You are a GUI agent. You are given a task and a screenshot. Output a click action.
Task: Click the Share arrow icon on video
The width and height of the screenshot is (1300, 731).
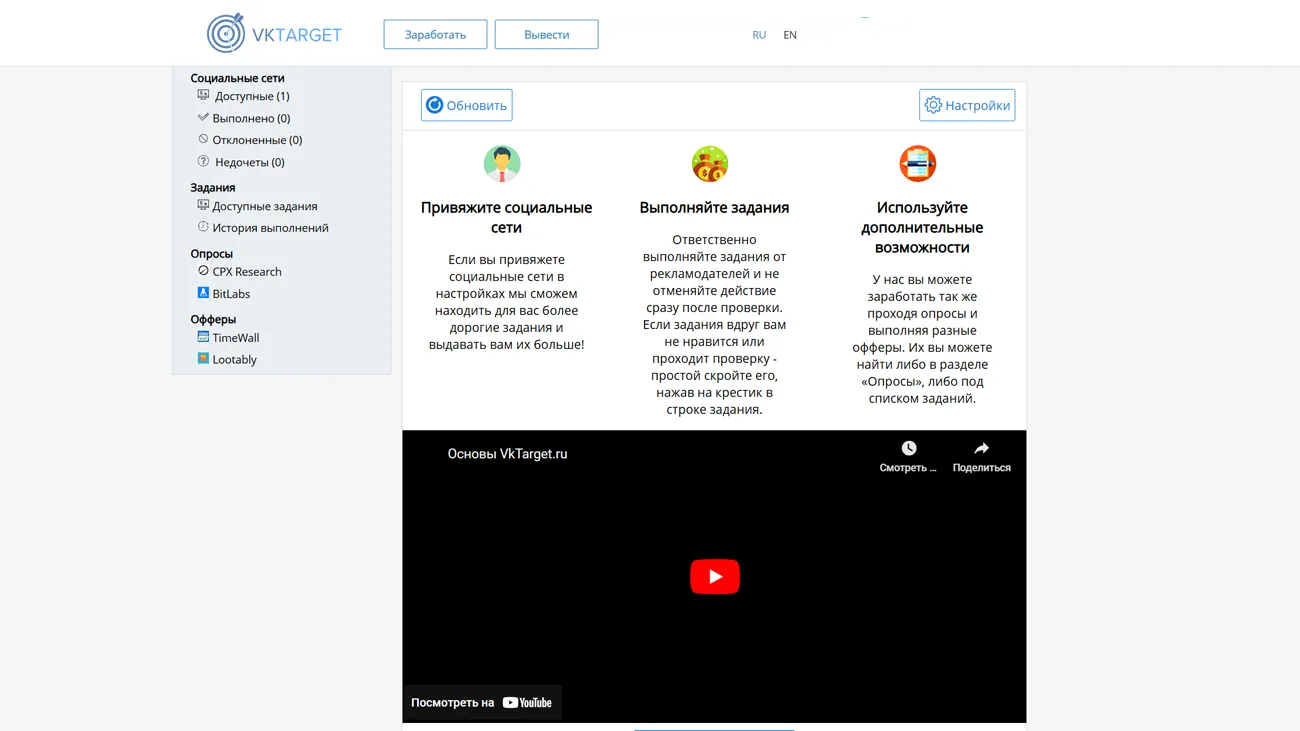(981, 449)
